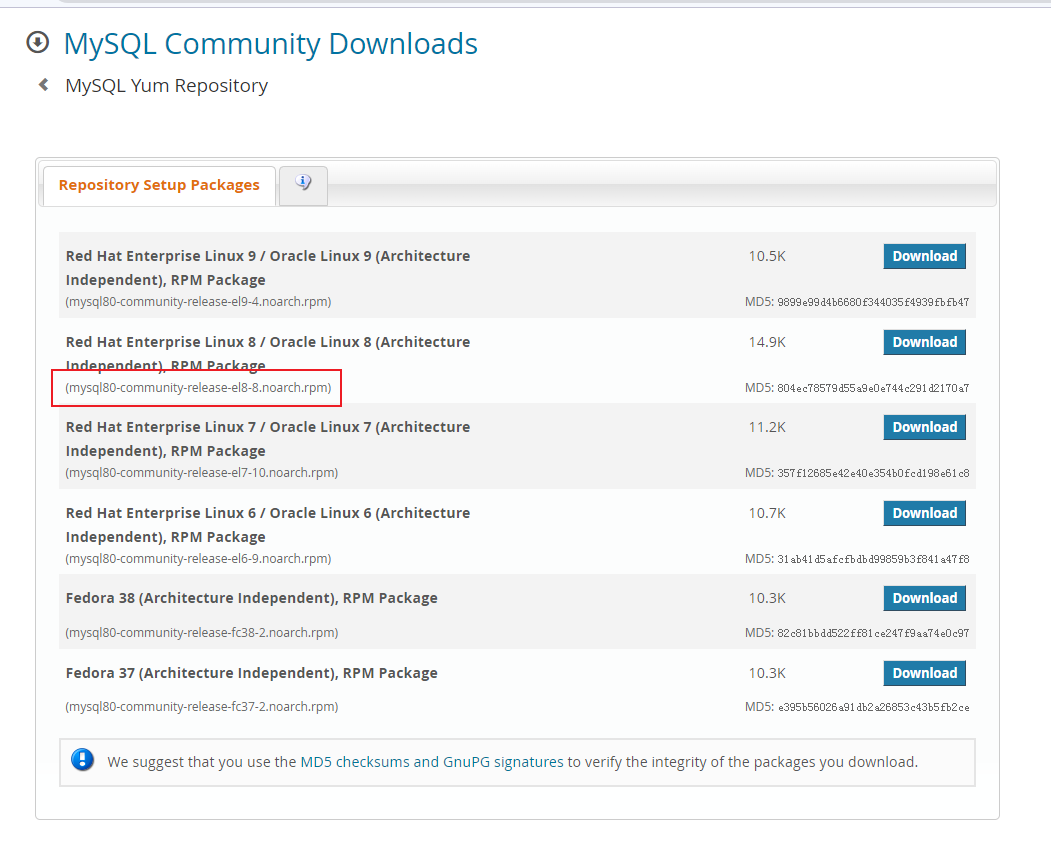Click the Fedora 37 package title
Screen dimensions: 1051x861
[x=251, y=673]
